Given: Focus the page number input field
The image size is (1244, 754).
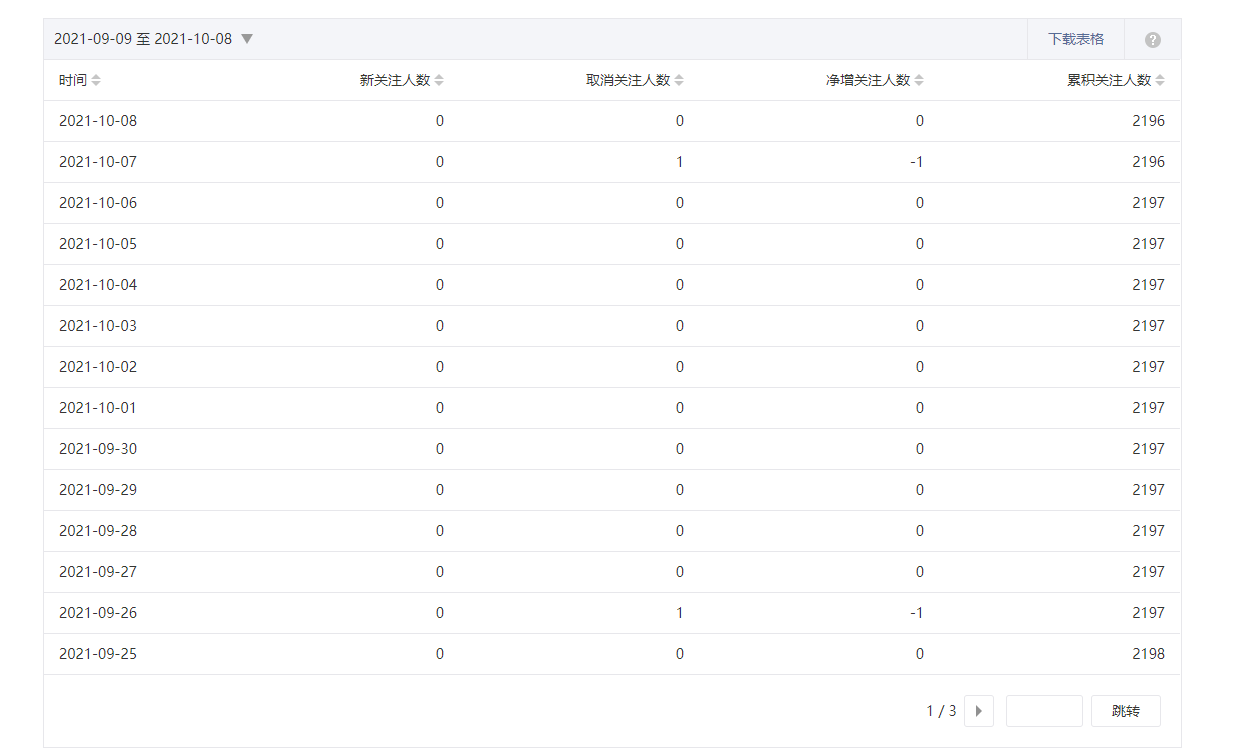Looking at the screenshot, I should [x=1044, y=711].
